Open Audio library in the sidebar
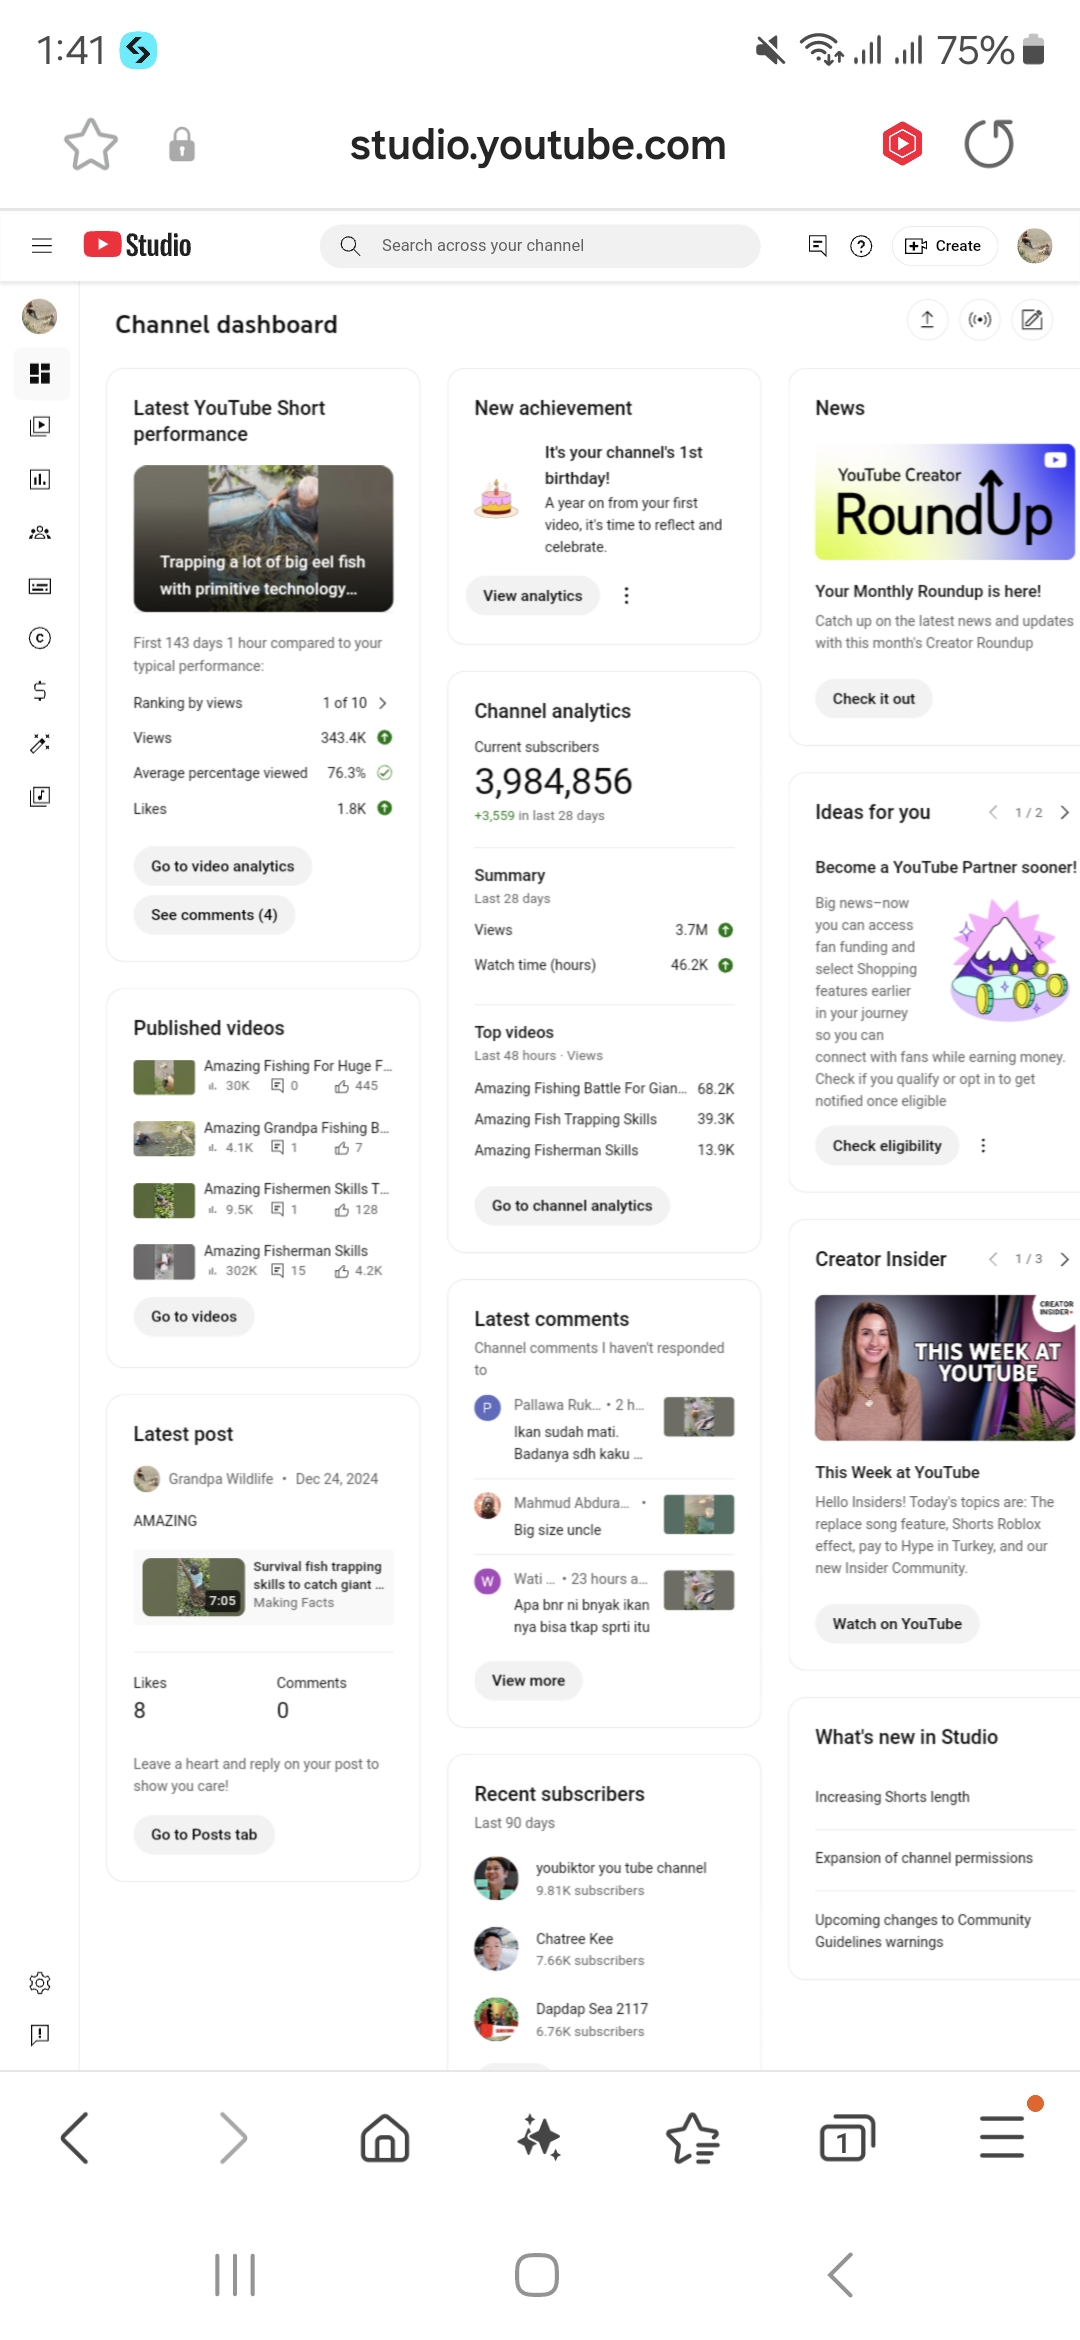Image resolution: width=1080 pixels, height=2340 pixels. pos(40,796)
